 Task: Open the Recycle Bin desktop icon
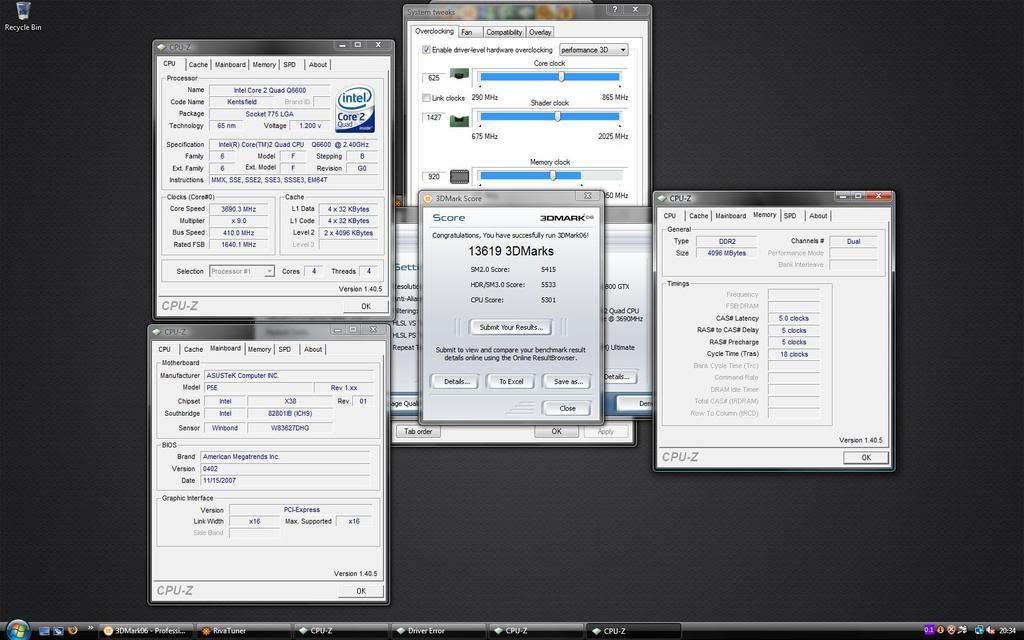[x=23, y=16]
